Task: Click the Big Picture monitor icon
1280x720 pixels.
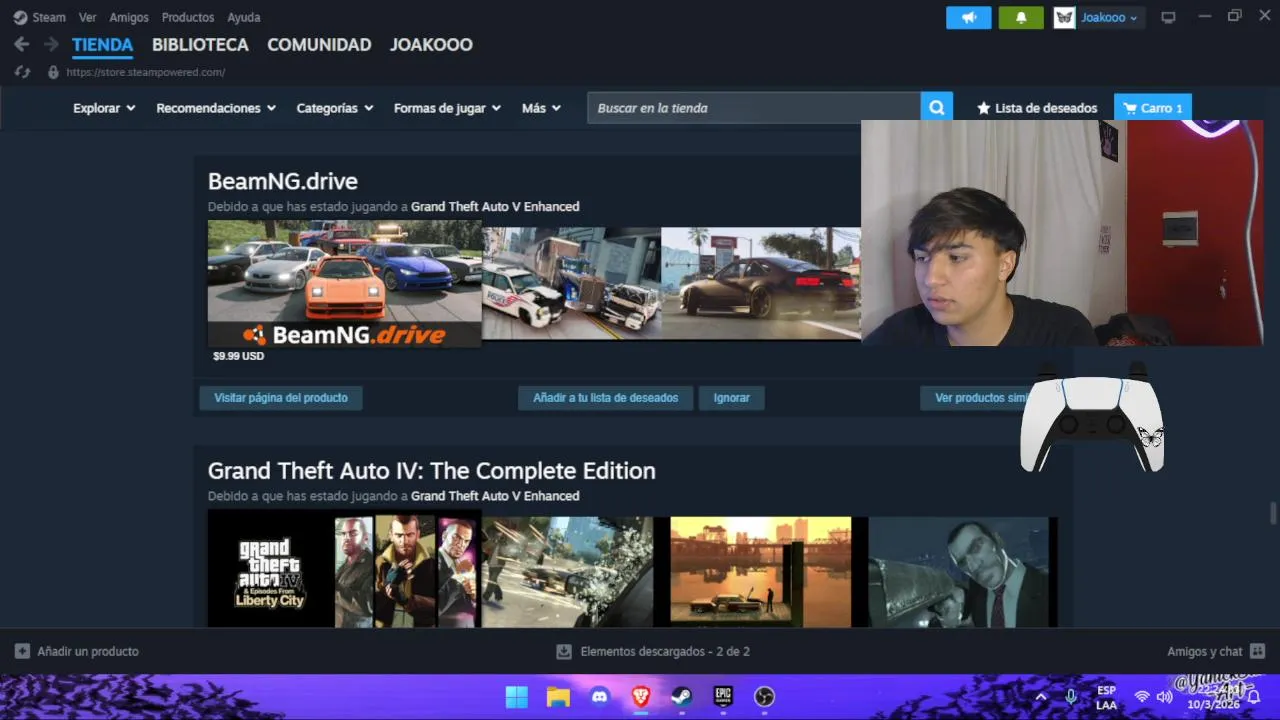Action: [1168, 18]
